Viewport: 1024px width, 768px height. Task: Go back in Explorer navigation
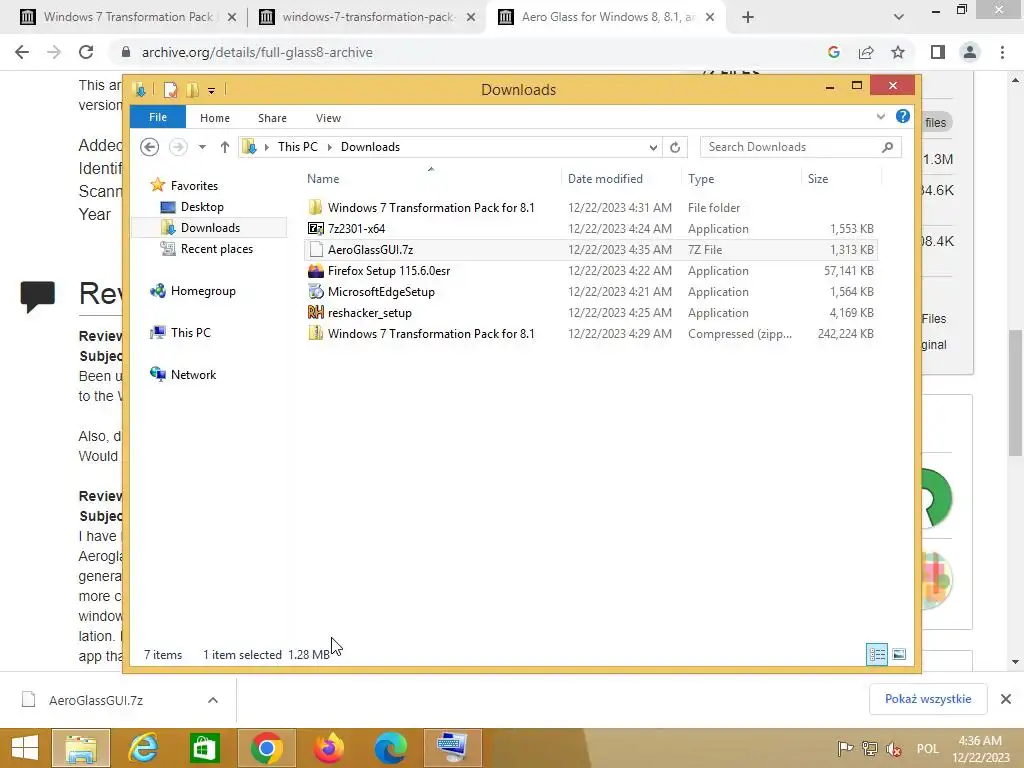coord(150,147)
